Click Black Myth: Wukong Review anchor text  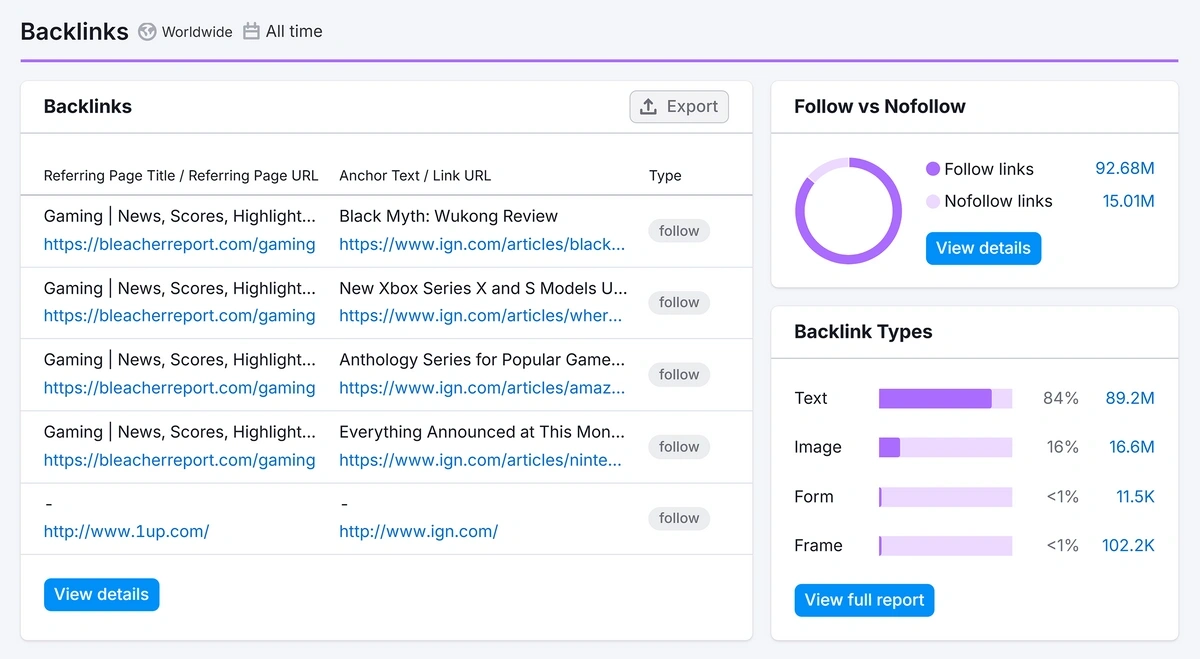(448, 216)
